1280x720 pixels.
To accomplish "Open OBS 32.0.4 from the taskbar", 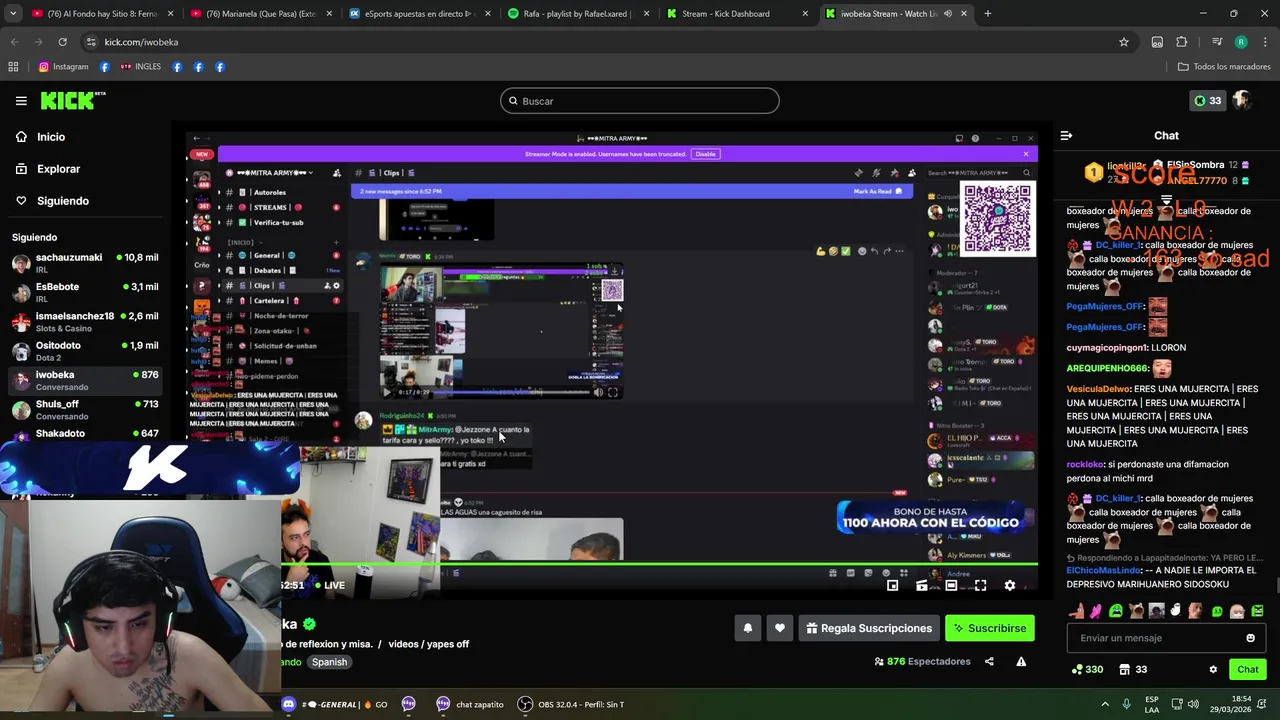I will click(x=571, y=704).
